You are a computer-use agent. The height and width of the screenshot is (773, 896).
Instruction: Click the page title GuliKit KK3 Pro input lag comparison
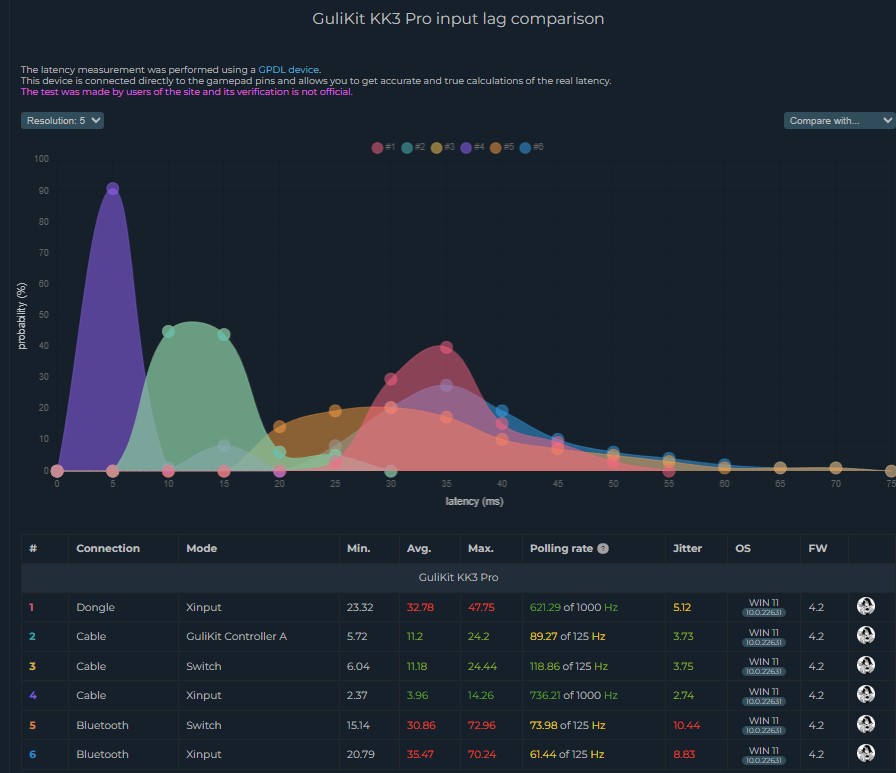[458, 19]
